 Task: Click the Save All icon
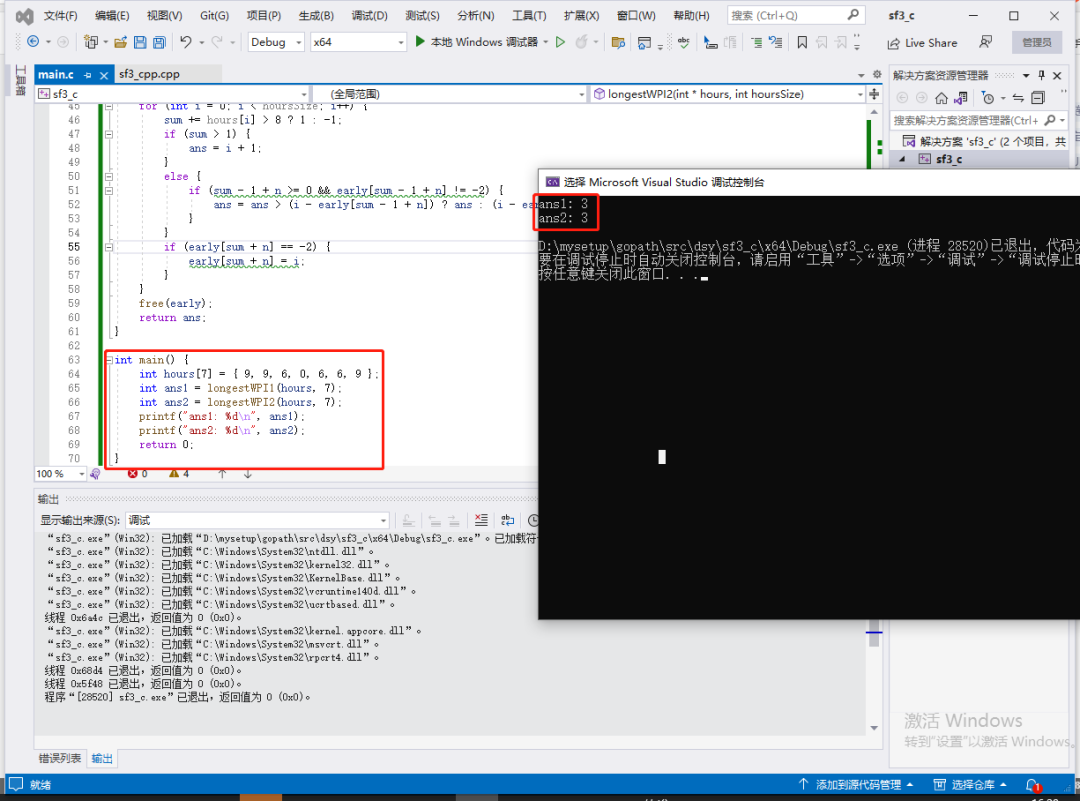point(159,42)
